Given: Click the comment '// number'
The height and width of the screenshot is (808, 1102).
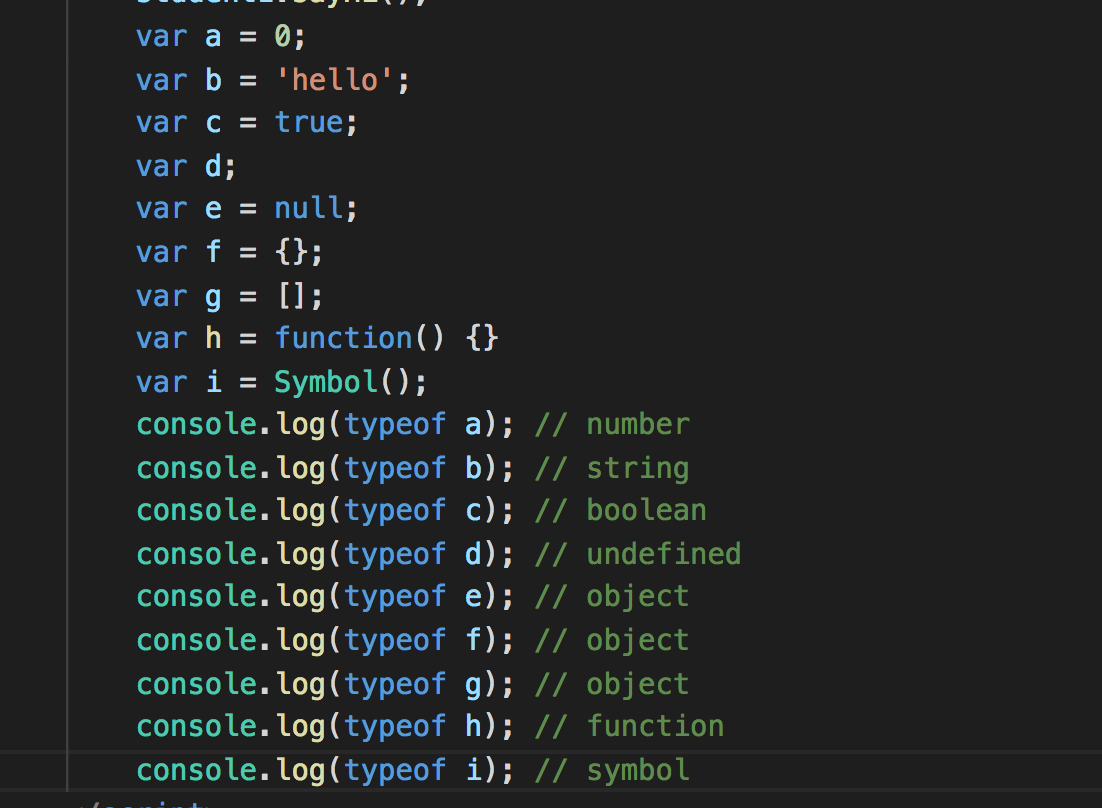Looking at the screenshot, I should coord(612,425).
